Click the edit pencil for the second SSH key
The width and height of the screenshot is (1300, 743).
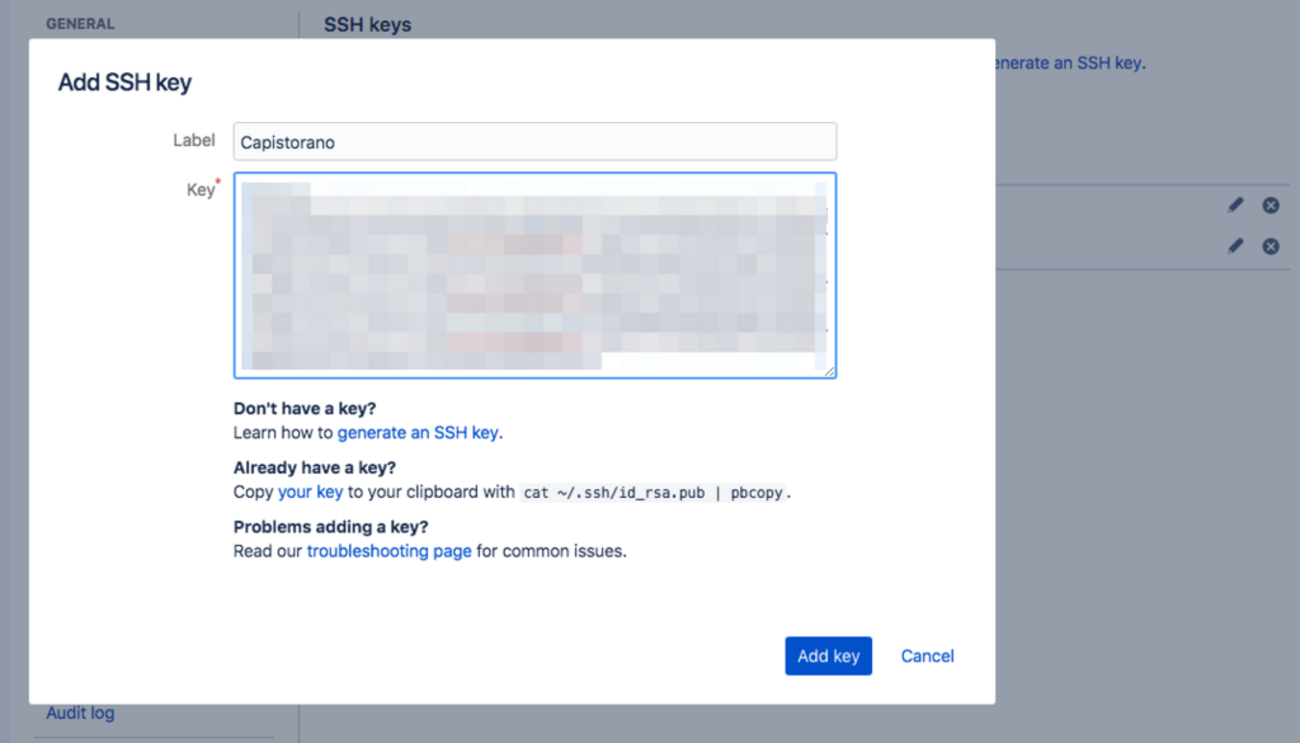pyautogui.click(x=1236, y=246)
